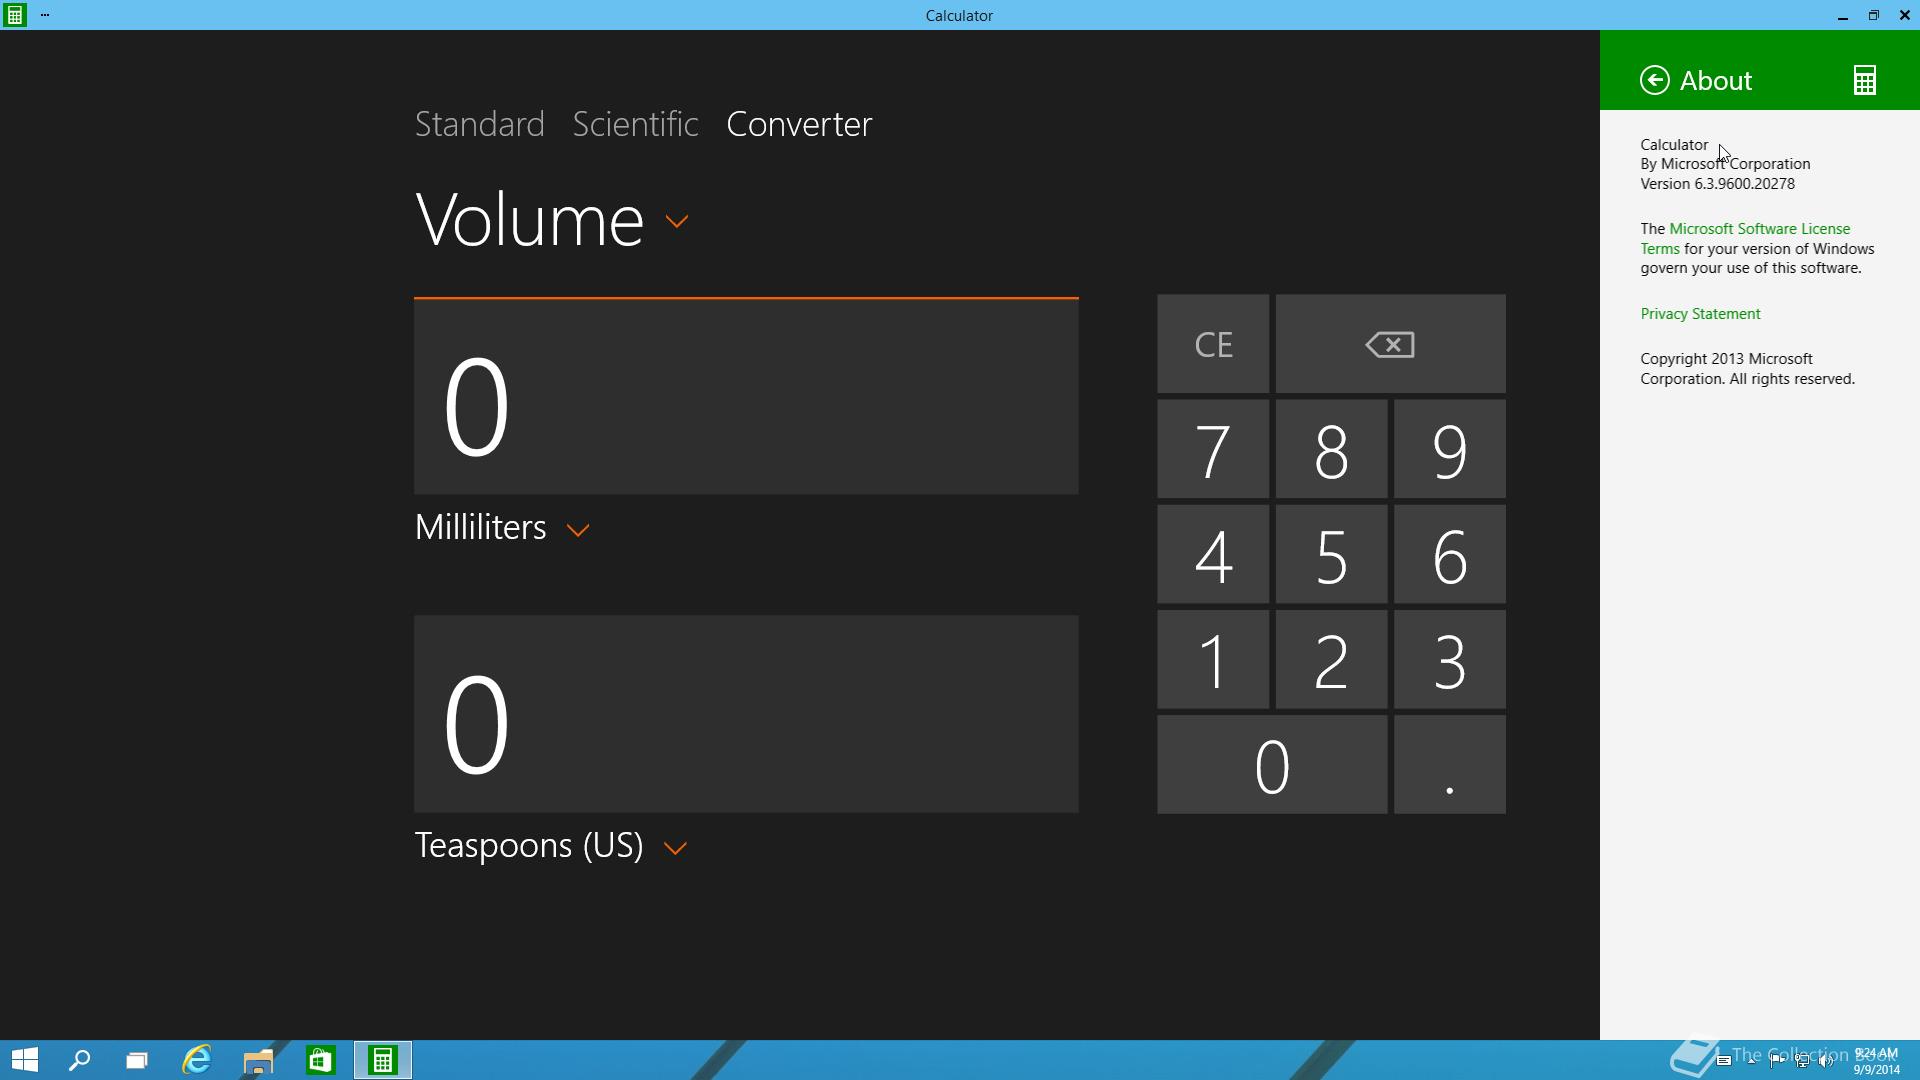Open Task View on the taskbar

[x=137, y=1060]
